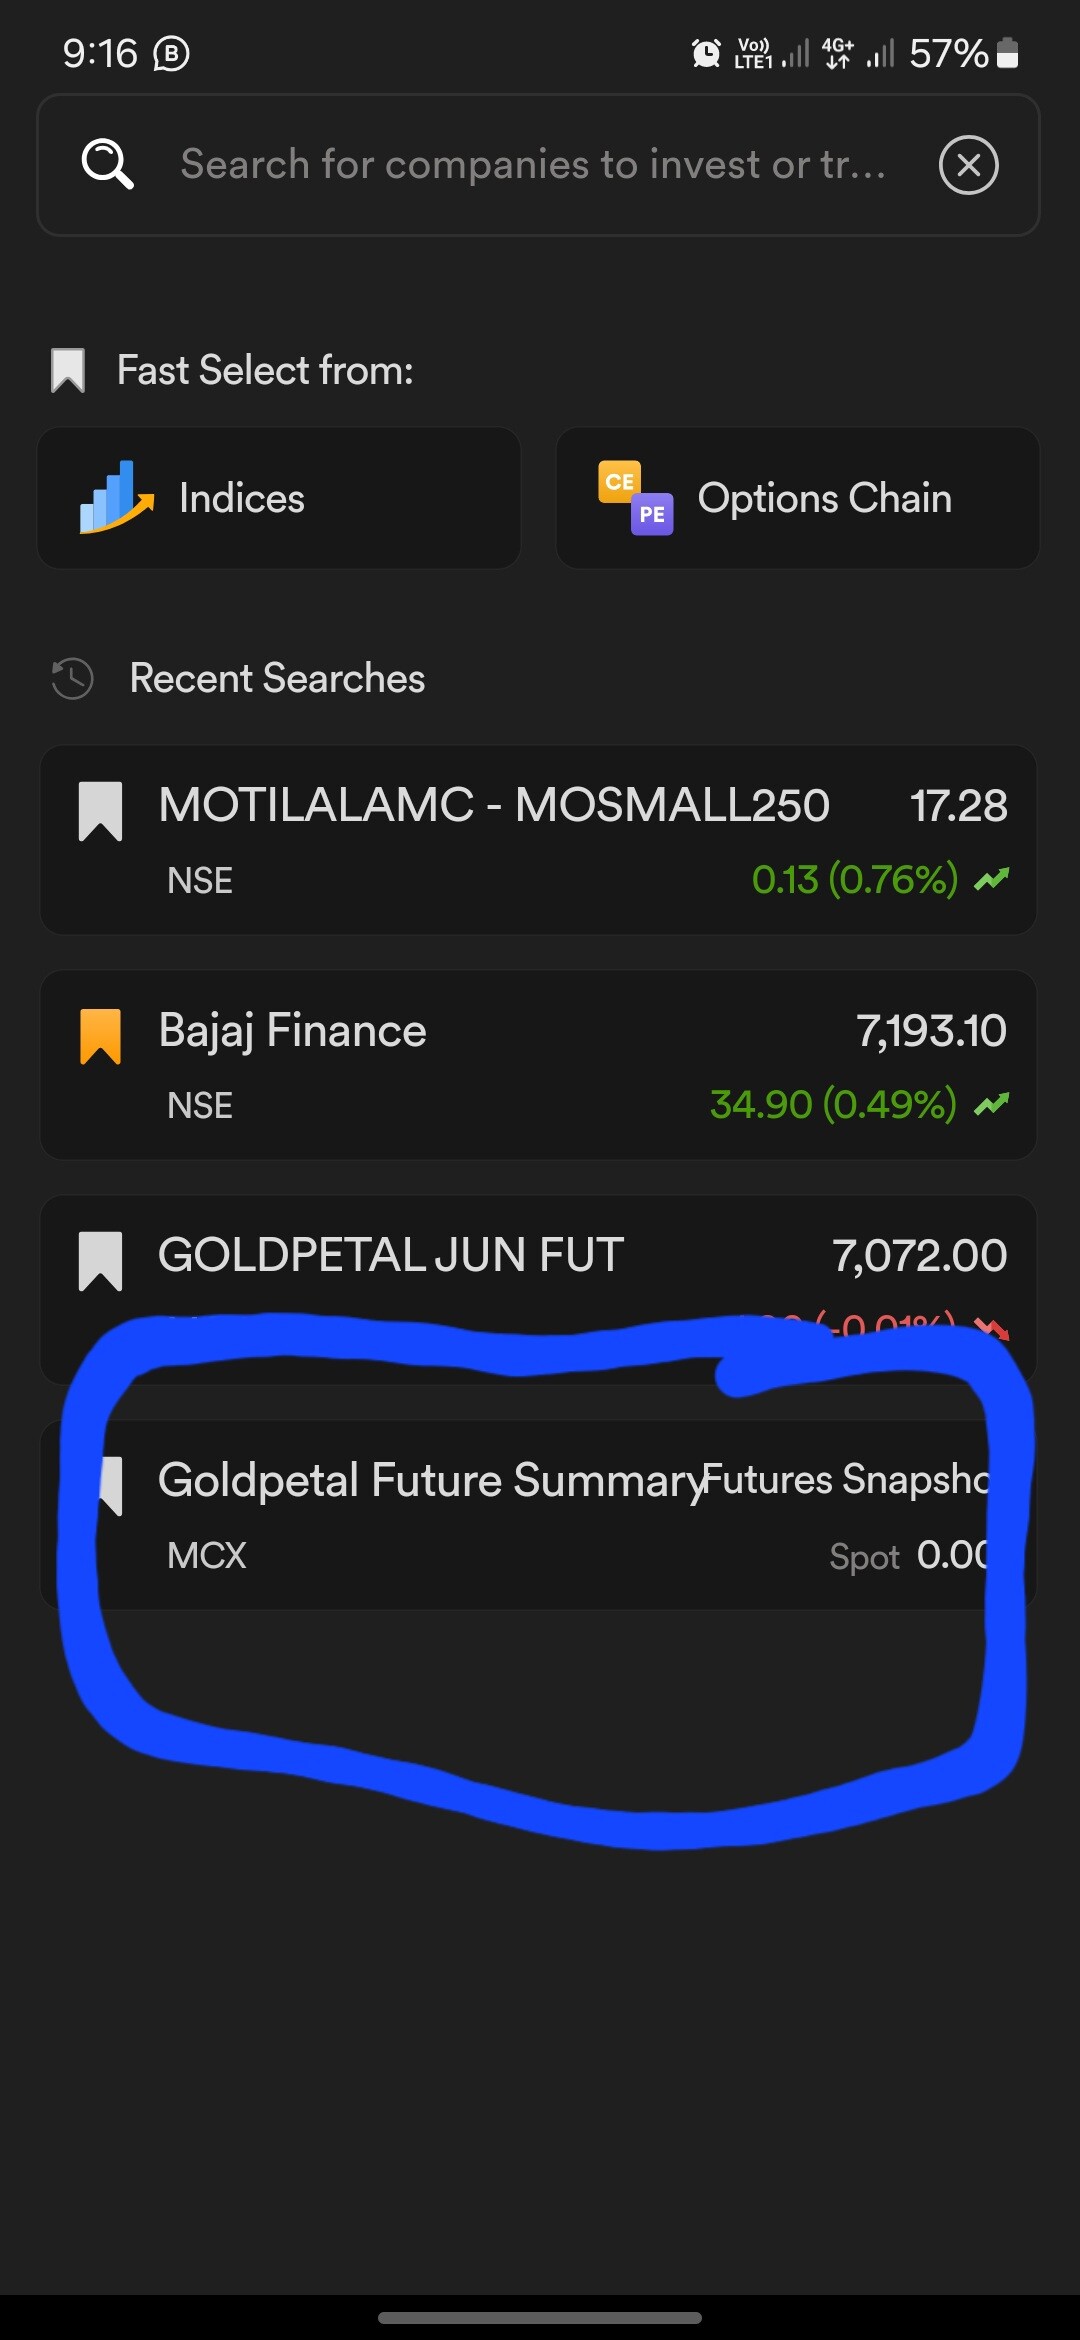
Task: Tap the Fast Select bookmark icon
Action: [68, 371]
